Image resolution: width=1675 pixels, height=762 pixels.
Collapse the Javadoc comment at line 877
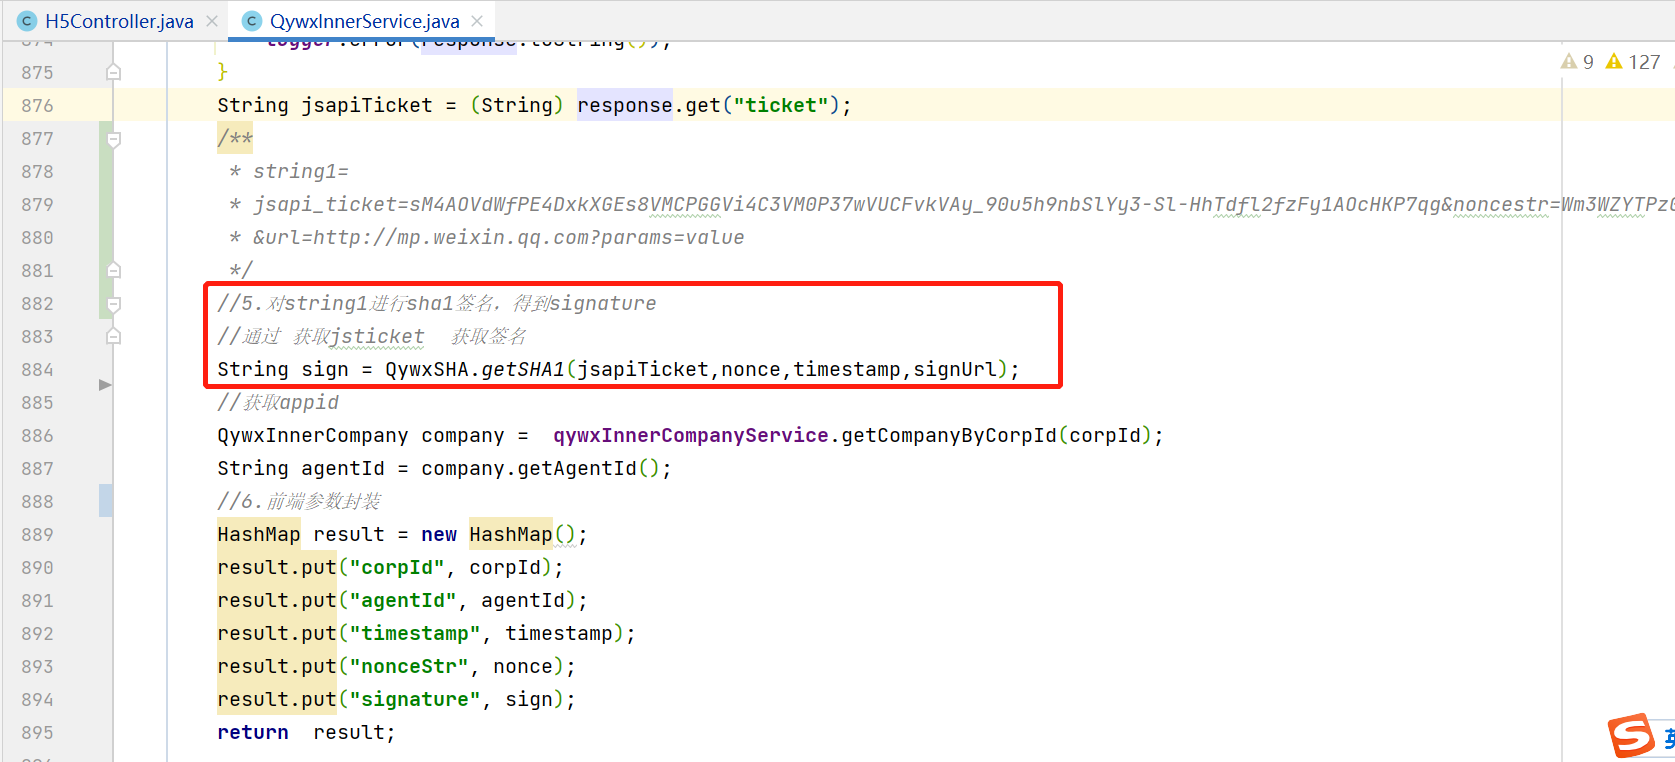tap(114, 139)
